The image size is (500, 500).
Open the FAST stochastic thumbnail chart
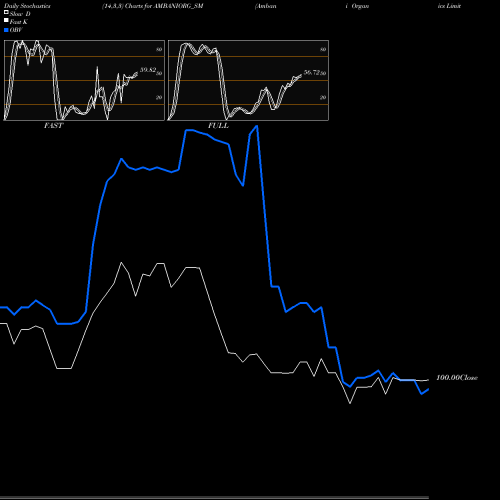click(x=84, y=80)
